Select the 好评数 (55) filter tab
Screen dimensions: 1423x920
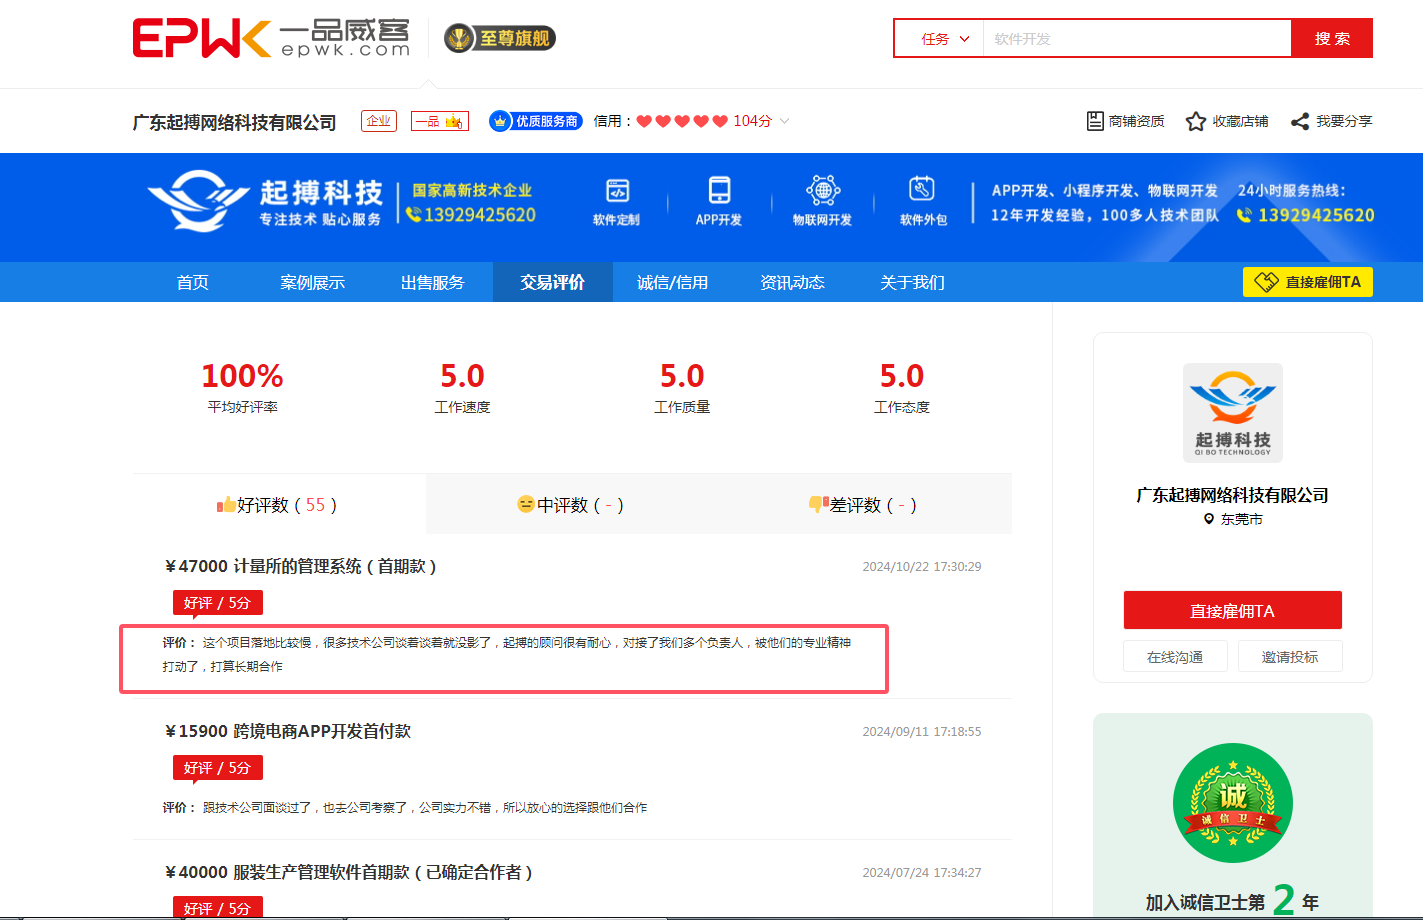point(279,504)
